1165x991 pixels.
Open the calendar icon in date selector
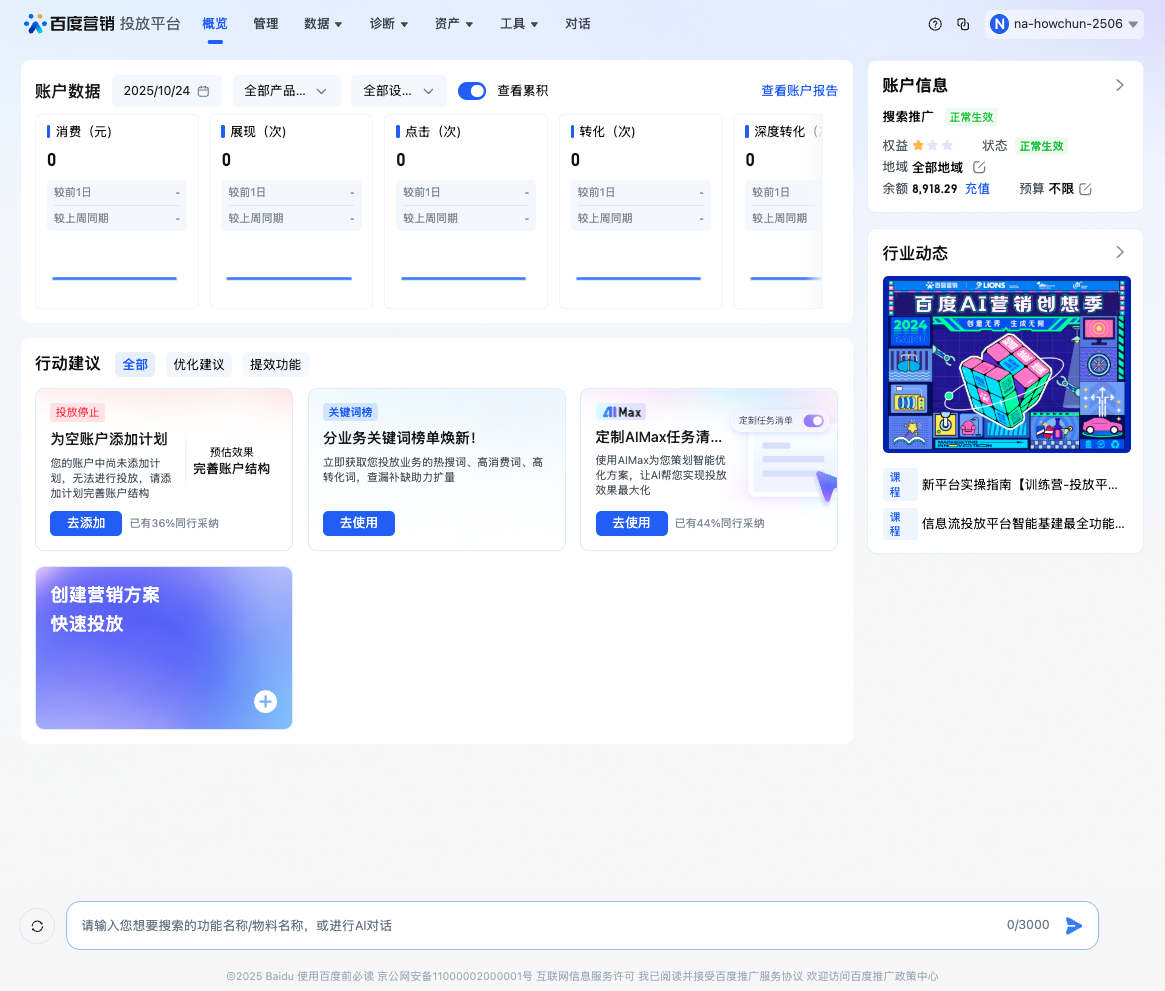click(203, 90)
